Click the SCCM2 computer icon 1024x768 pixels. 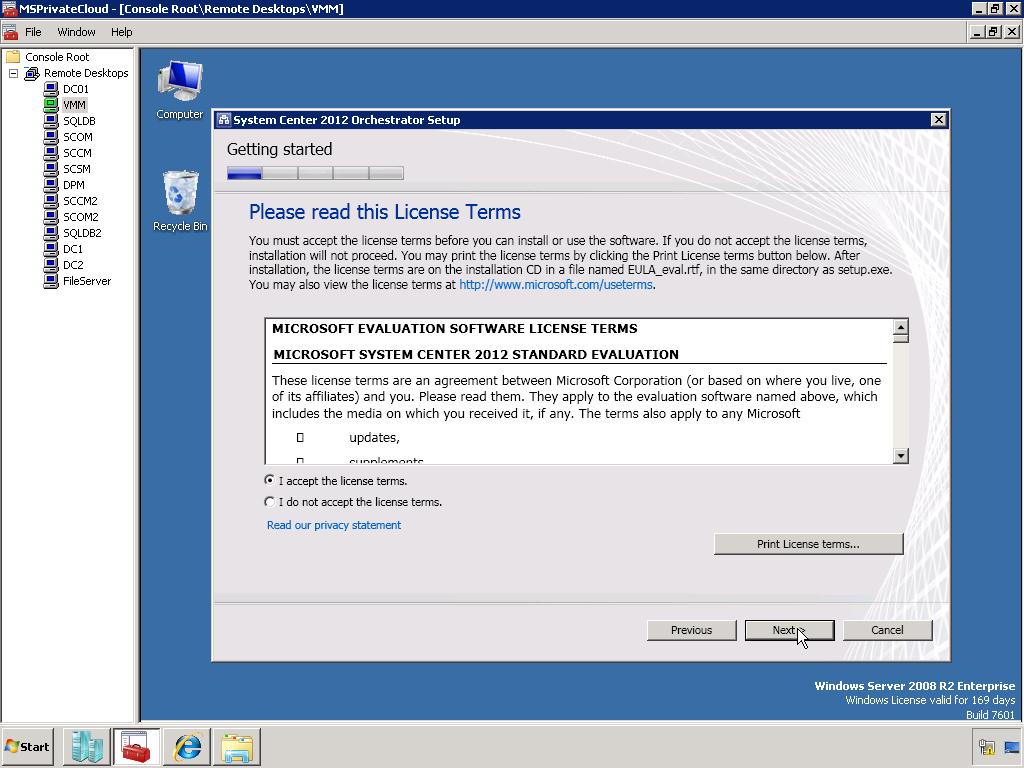pos(51,200)
